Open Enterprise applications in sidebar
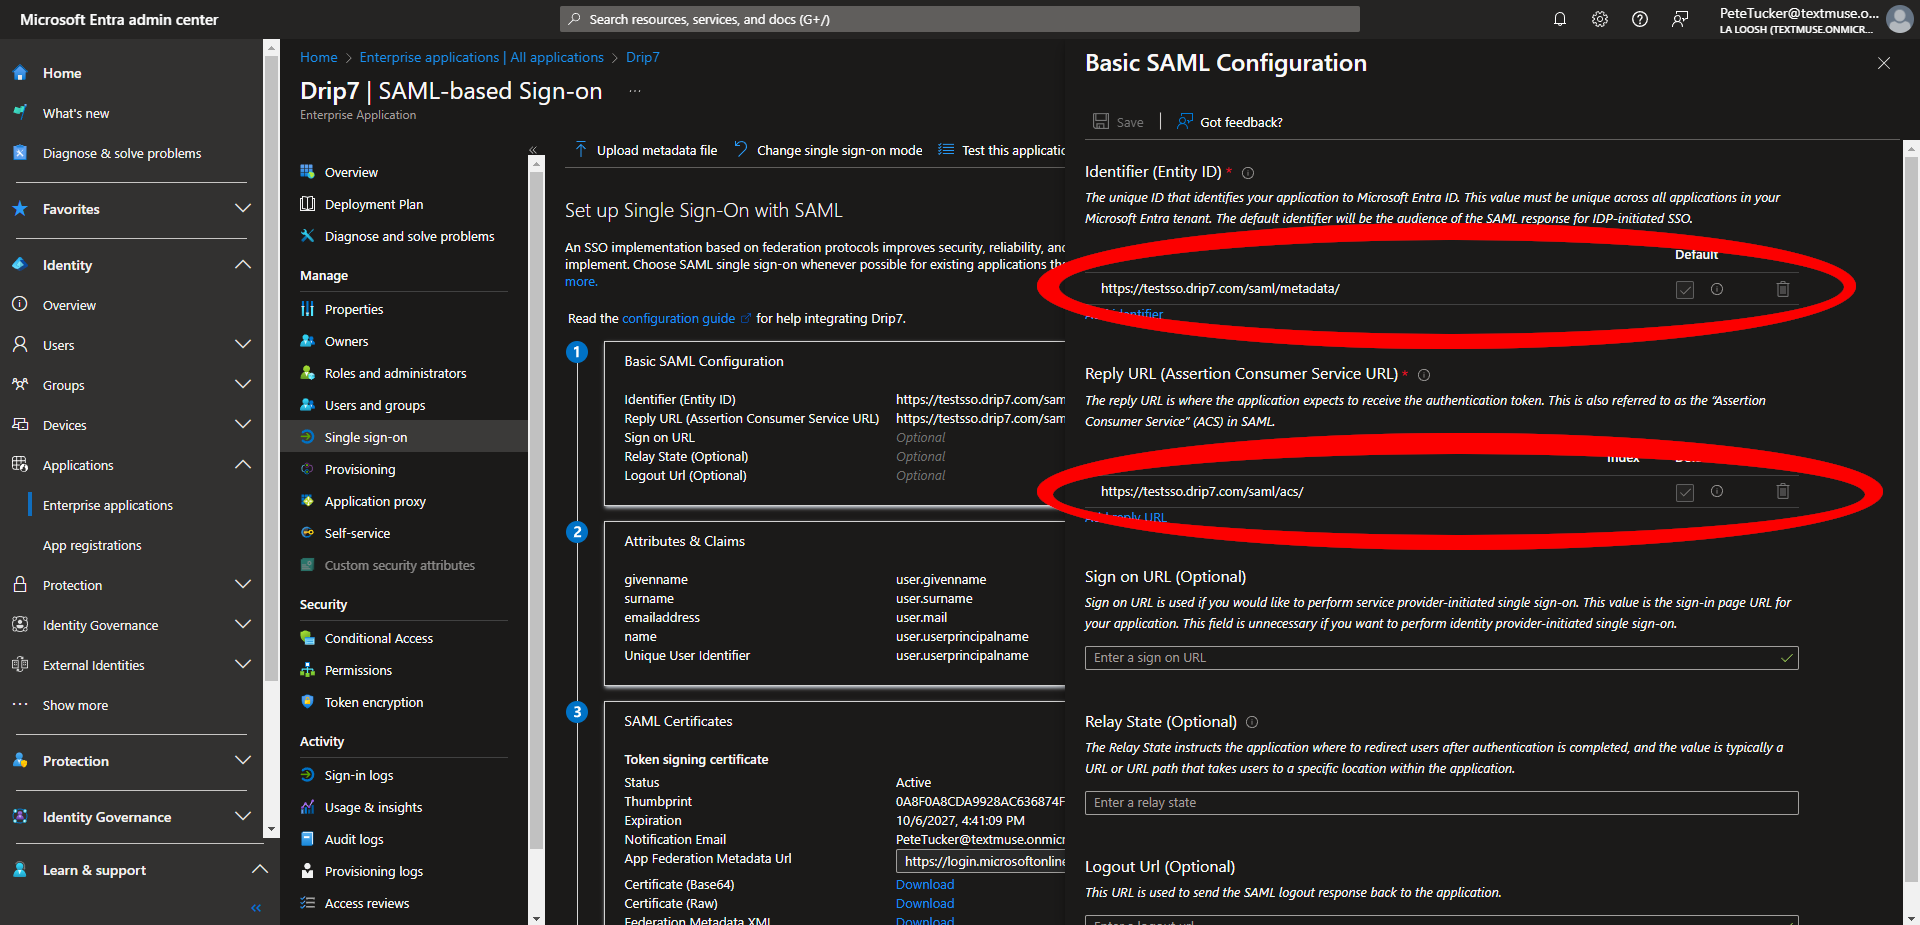This screenshot has height=925, width=1920. 108,506
